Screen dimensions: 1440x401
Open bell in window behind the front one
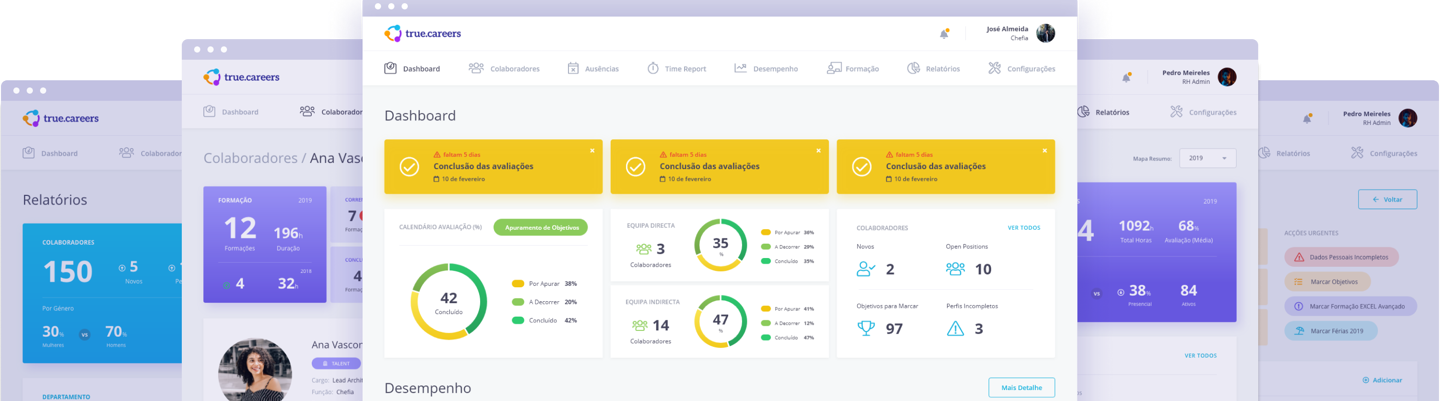tap(1126, 77)
